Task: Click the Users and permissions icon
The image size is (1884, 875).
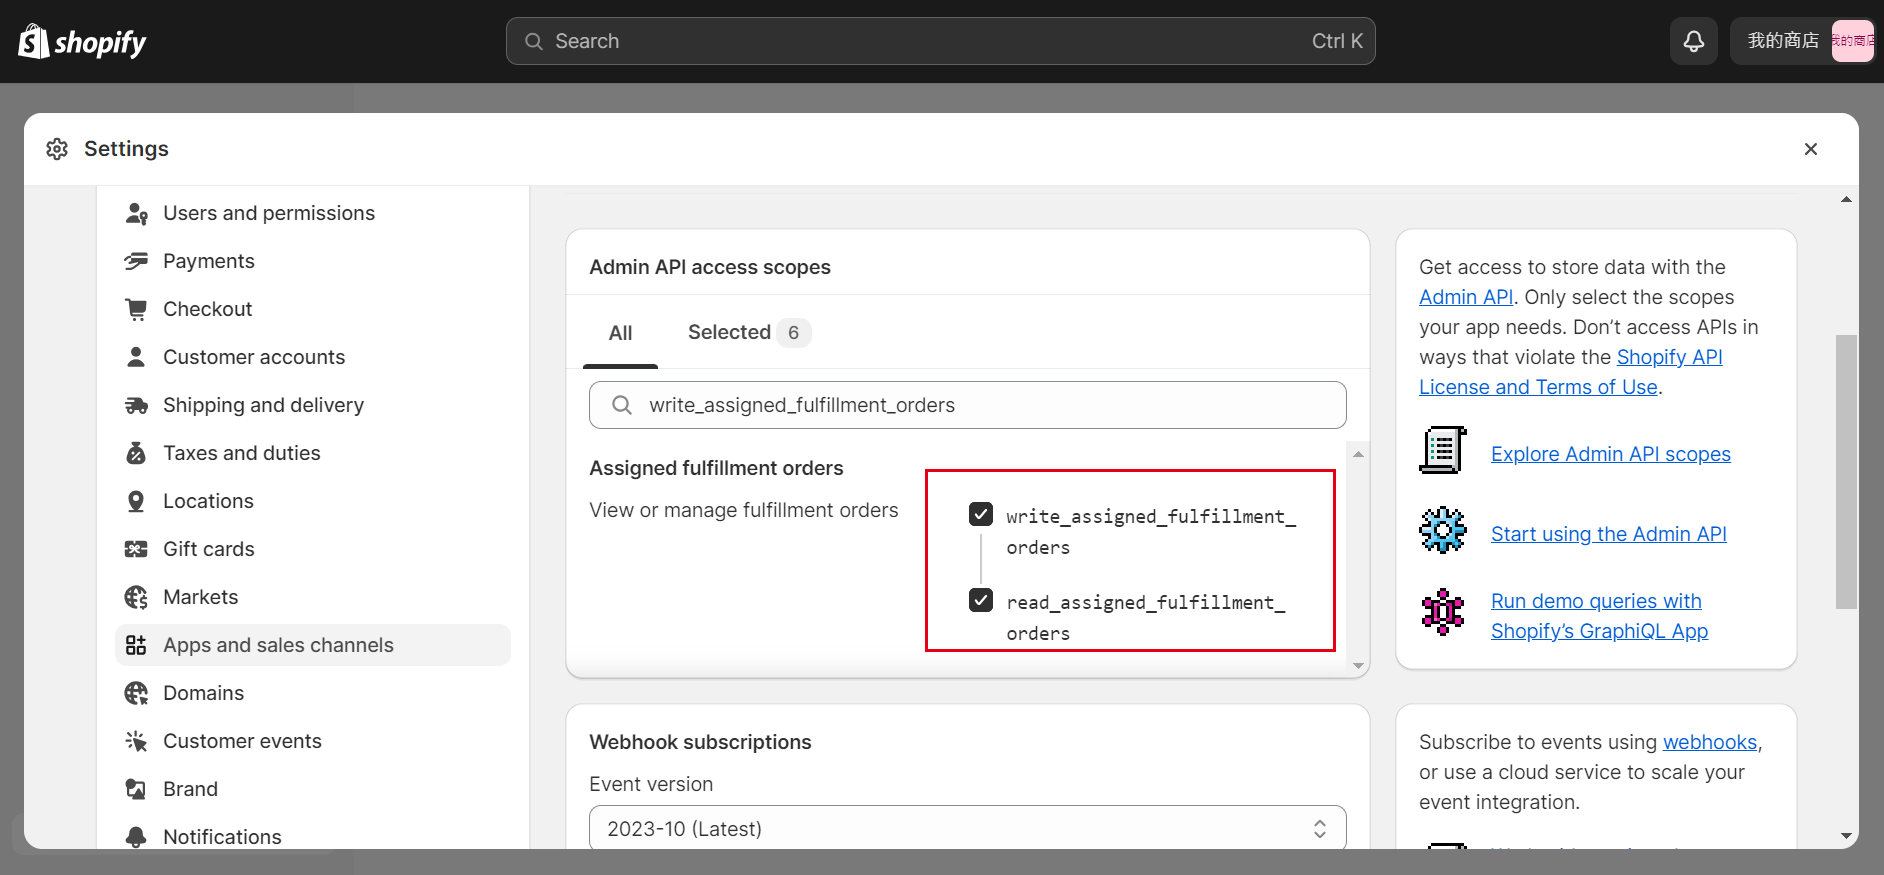Action: click(x=136, y=213)
